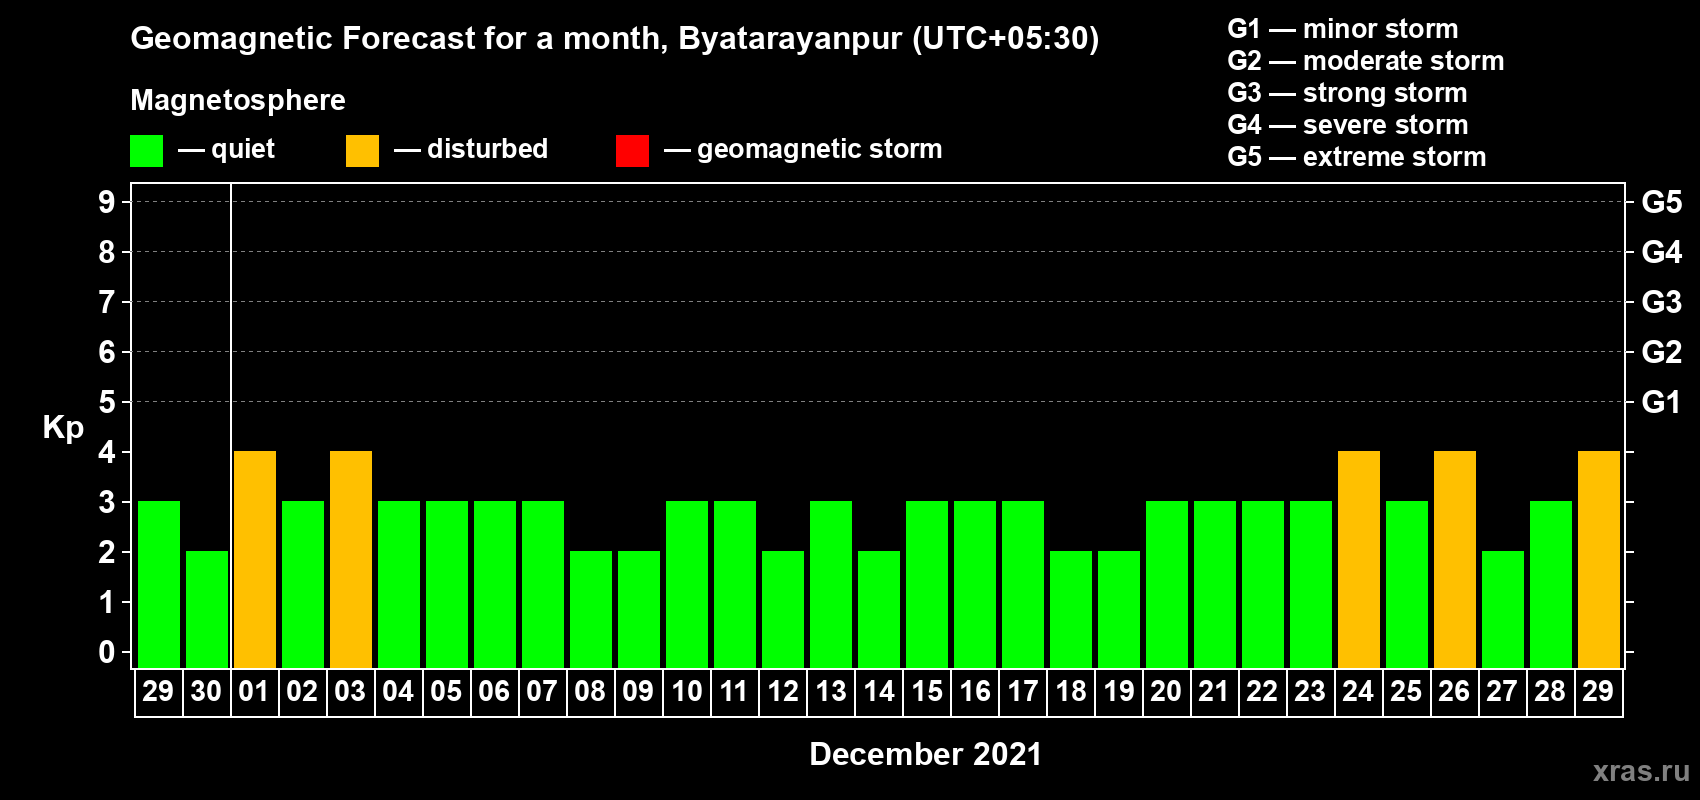
Task: Click the green bar for December 18
Action: click(1071, 610)
